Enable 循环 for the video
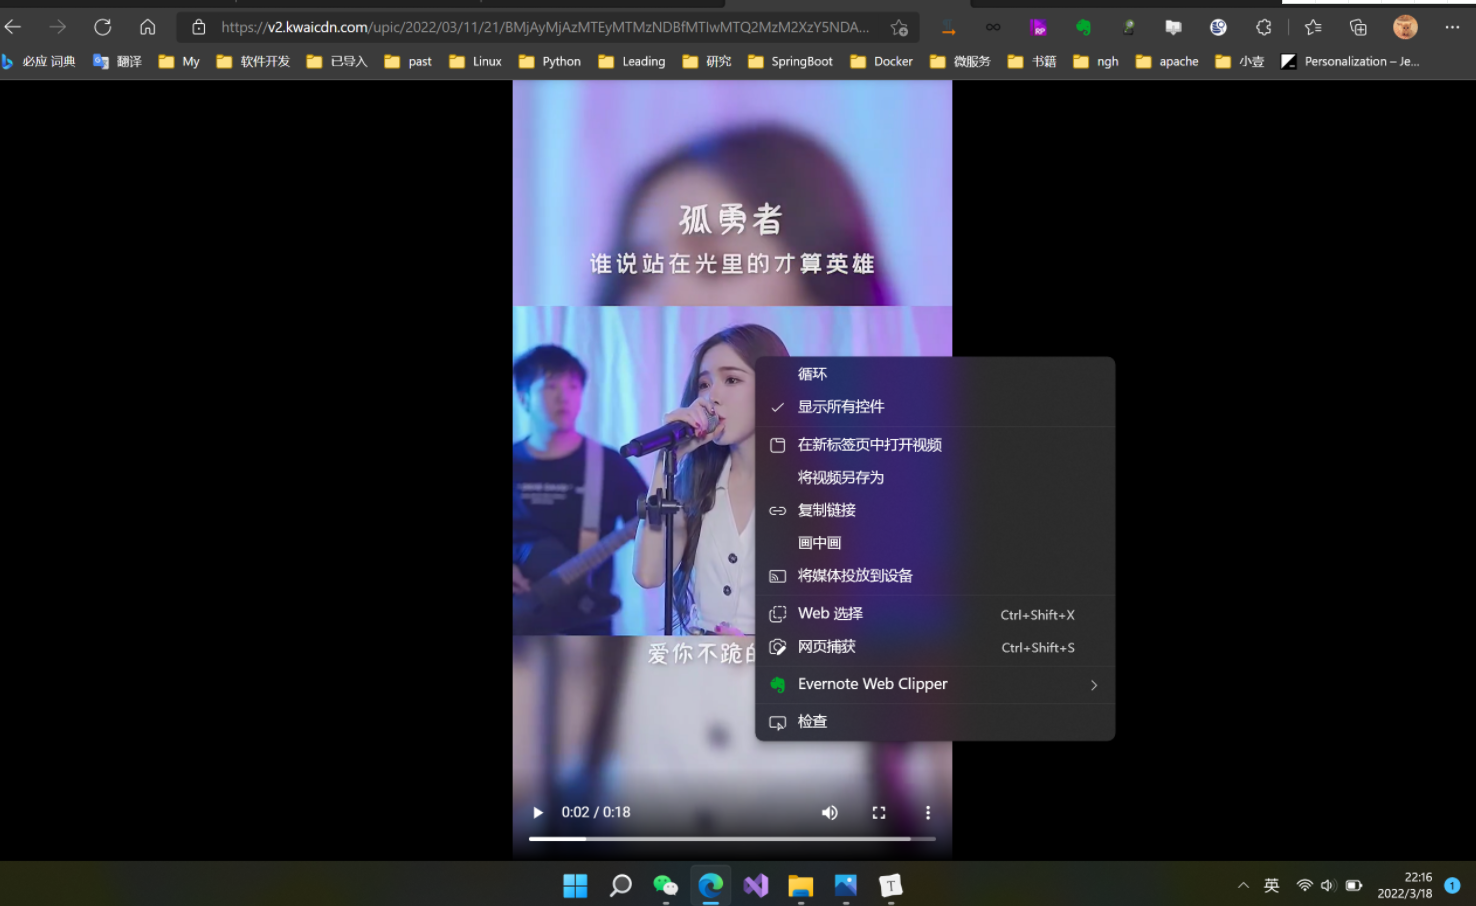Screen dimensions: 1476x906 (x=812, y=373)
